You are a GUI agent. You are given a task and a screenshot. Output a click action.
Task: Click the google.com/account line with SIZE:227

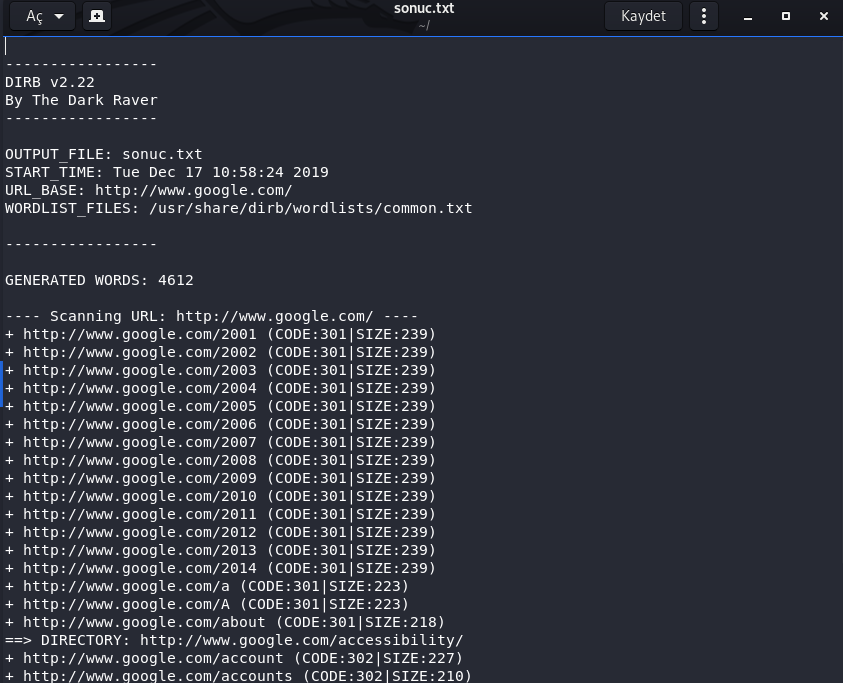tap(234, 659)
